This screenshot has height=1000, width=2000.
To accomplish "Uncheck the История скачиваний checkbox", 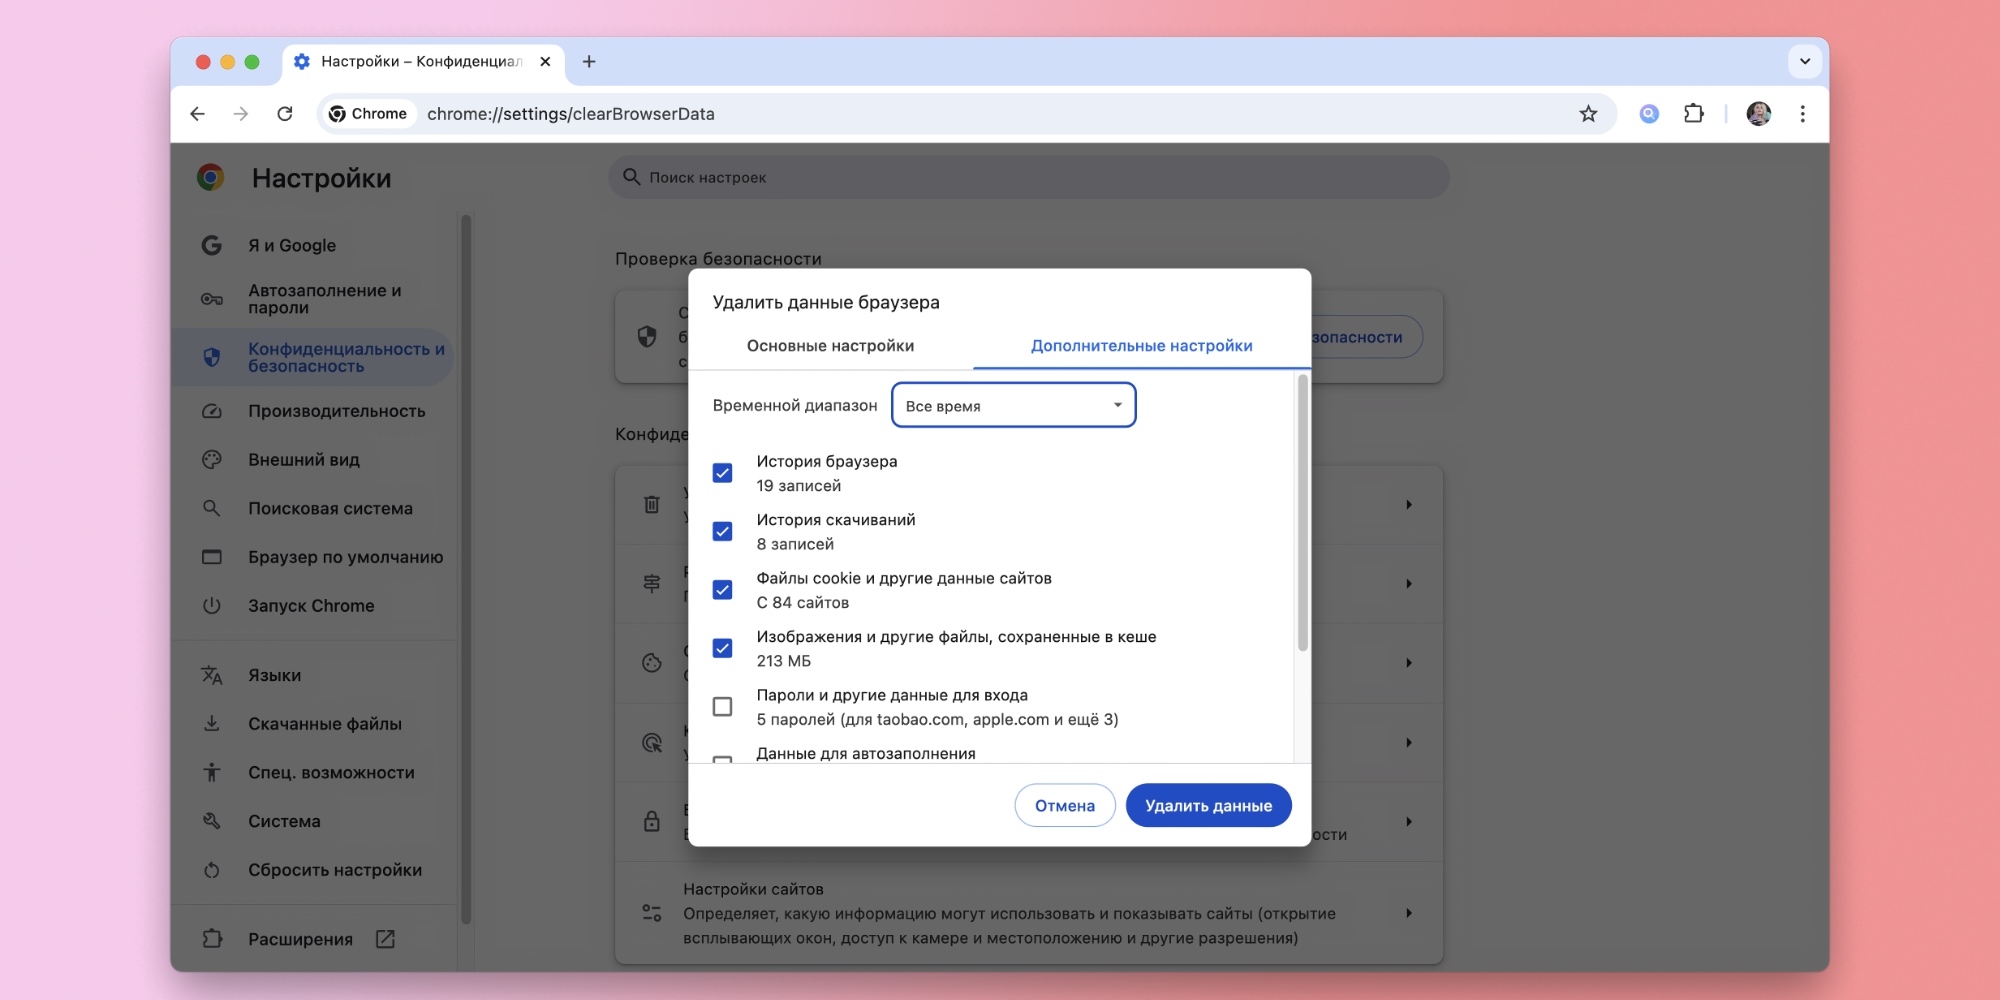I will (722, 531).
